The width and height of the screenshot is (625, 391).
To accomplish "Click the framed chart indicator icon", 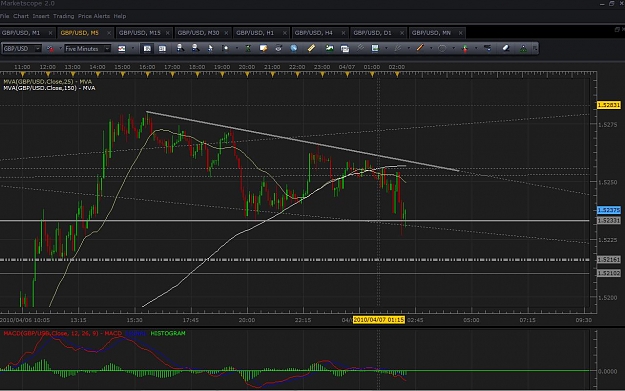I will pyautogui.click(x=375, y=48).
